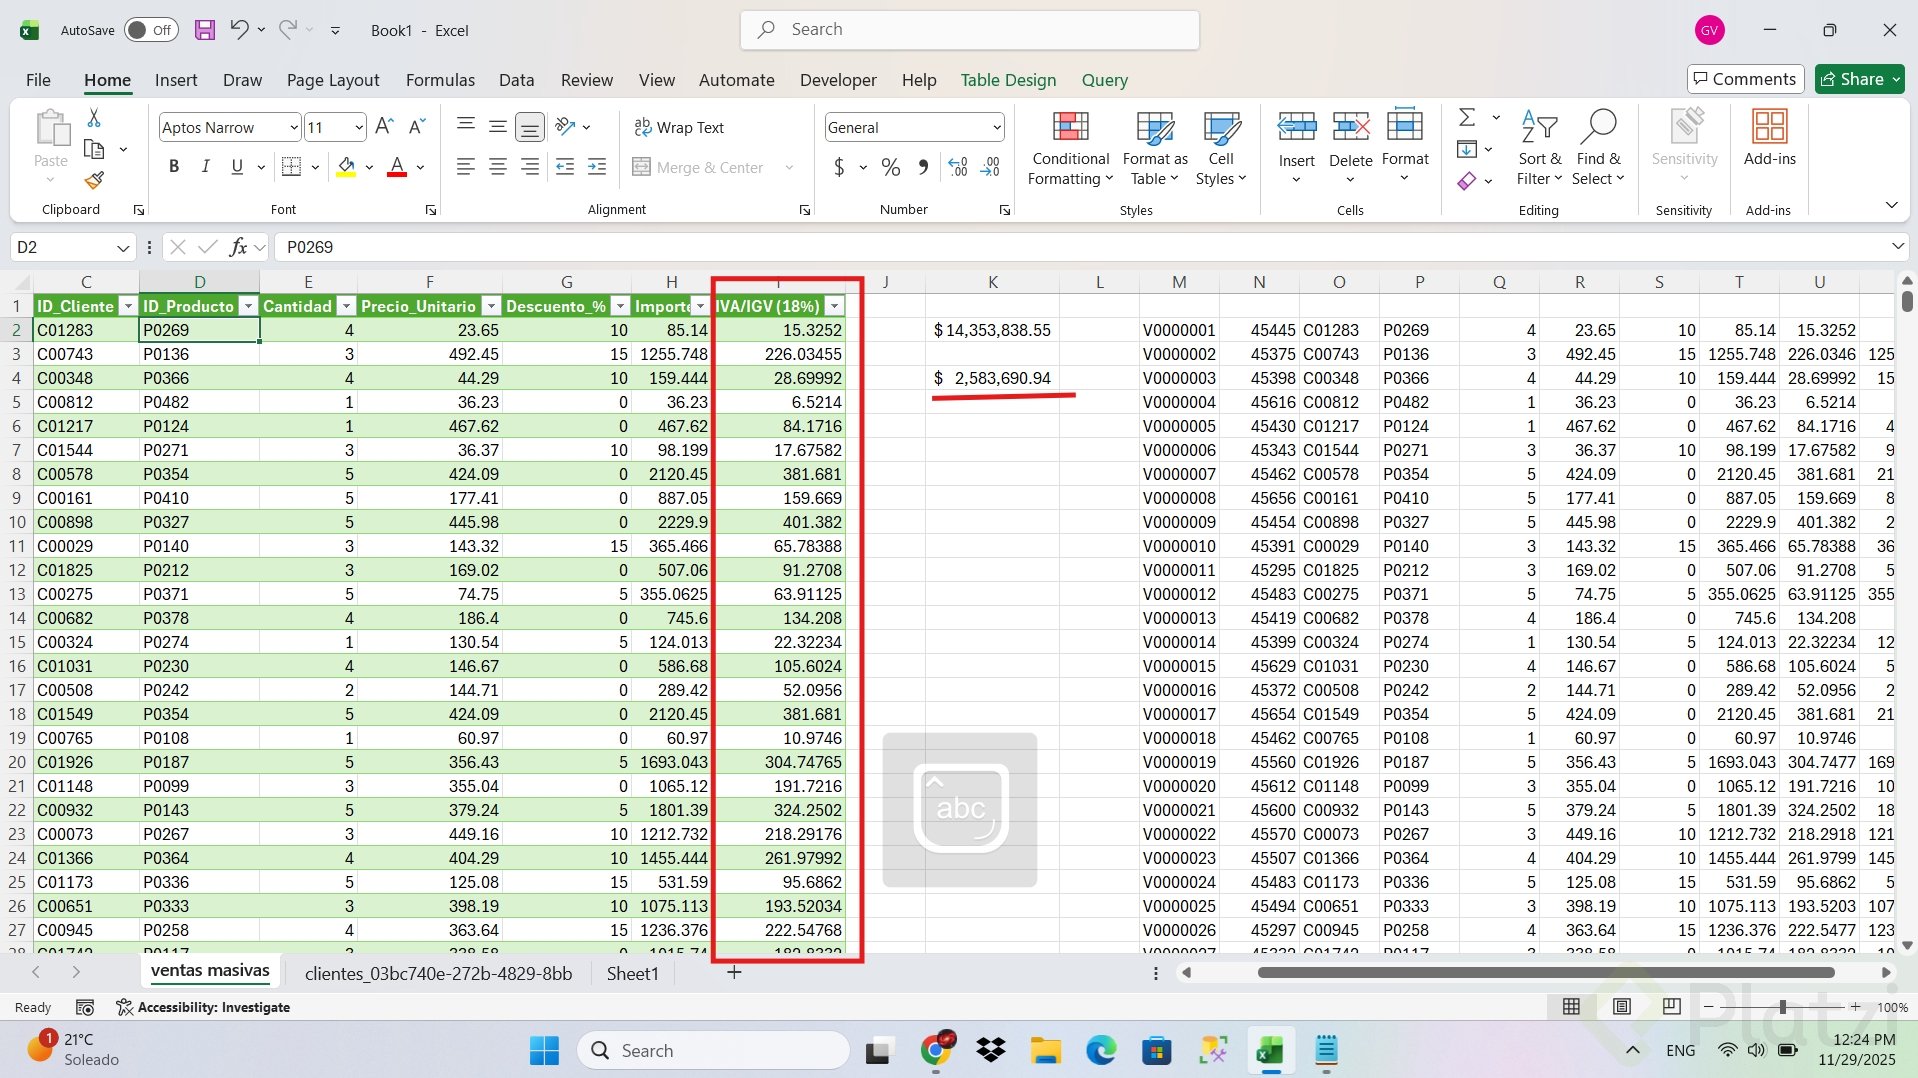Apply percent style to the selection

891,168
